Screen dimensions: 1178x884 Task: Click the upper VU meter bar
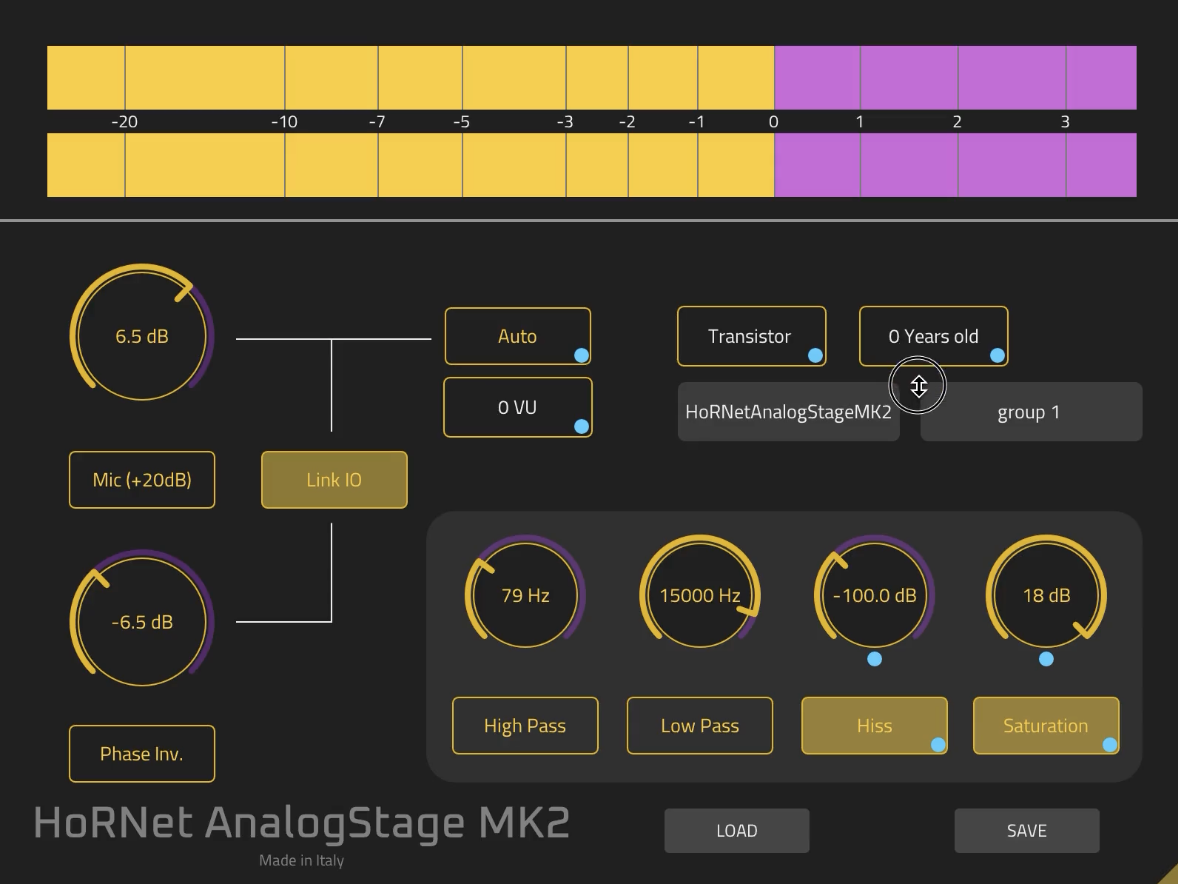(592, 77)
